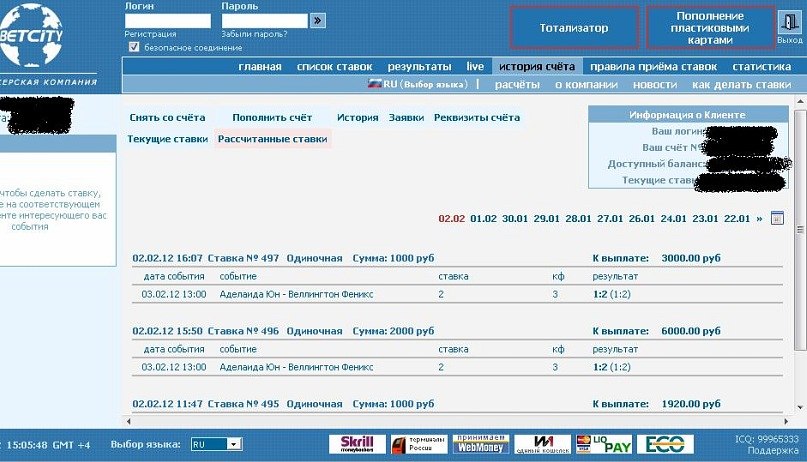This screenshot has width=807, height=462.
Task: Click the Ставка № 496 heading
Action: point(243,331)
